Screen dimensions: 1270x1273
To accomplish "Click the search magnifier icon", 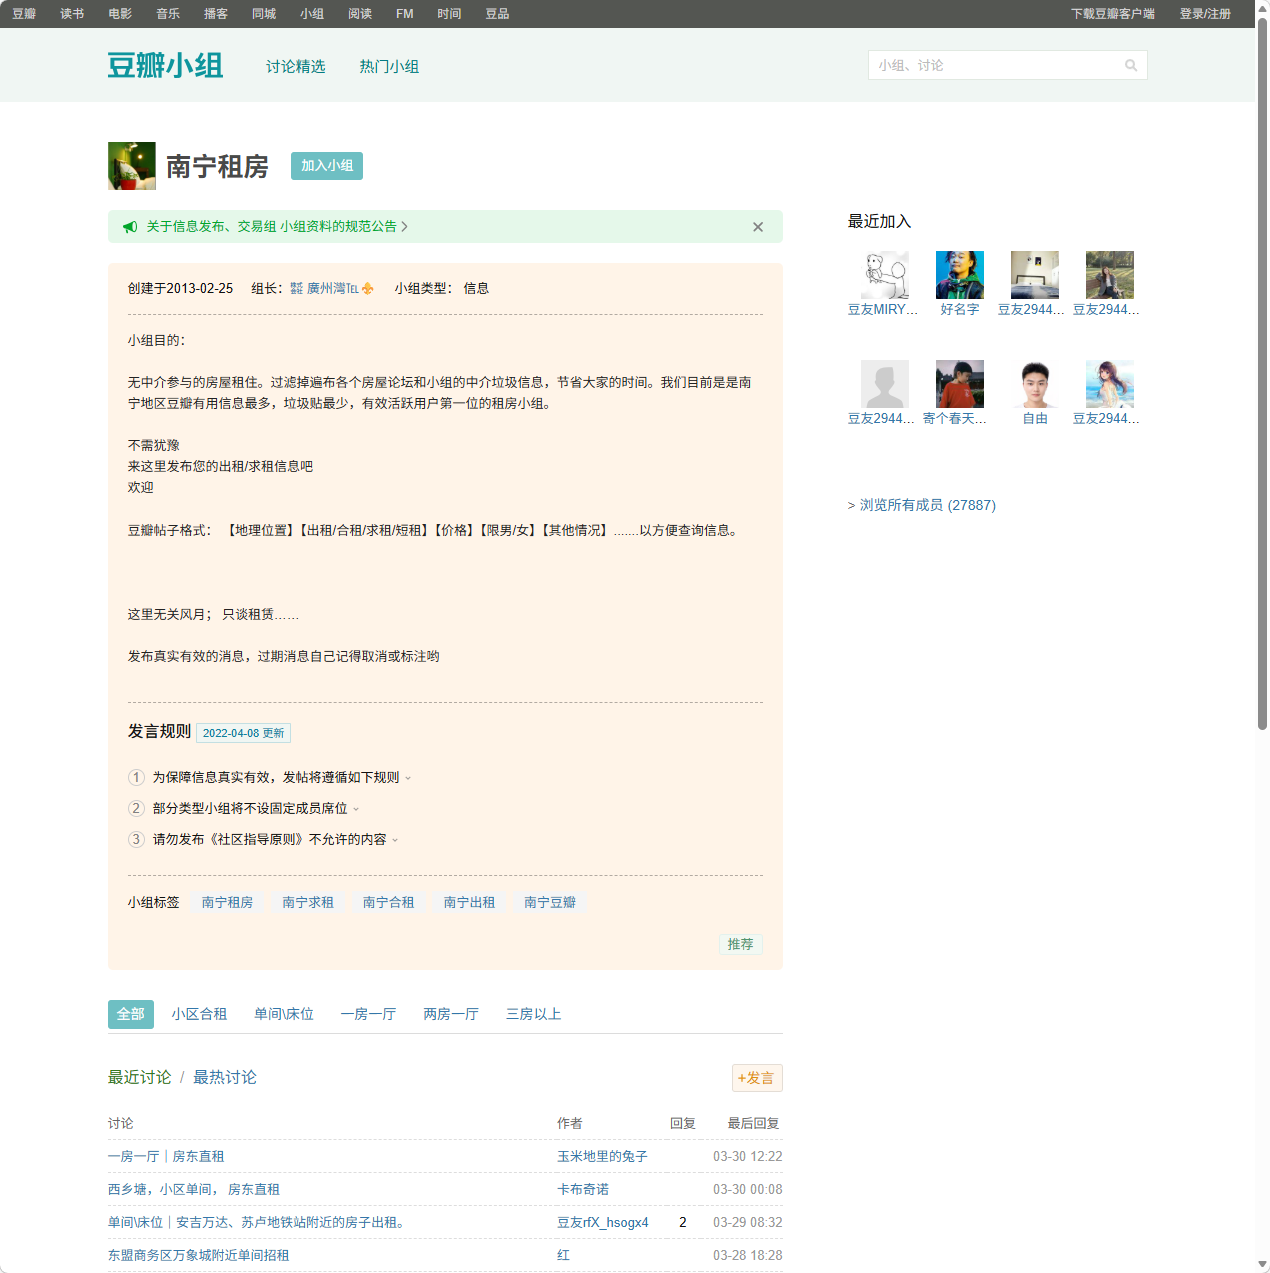I will pos(1131,66).
